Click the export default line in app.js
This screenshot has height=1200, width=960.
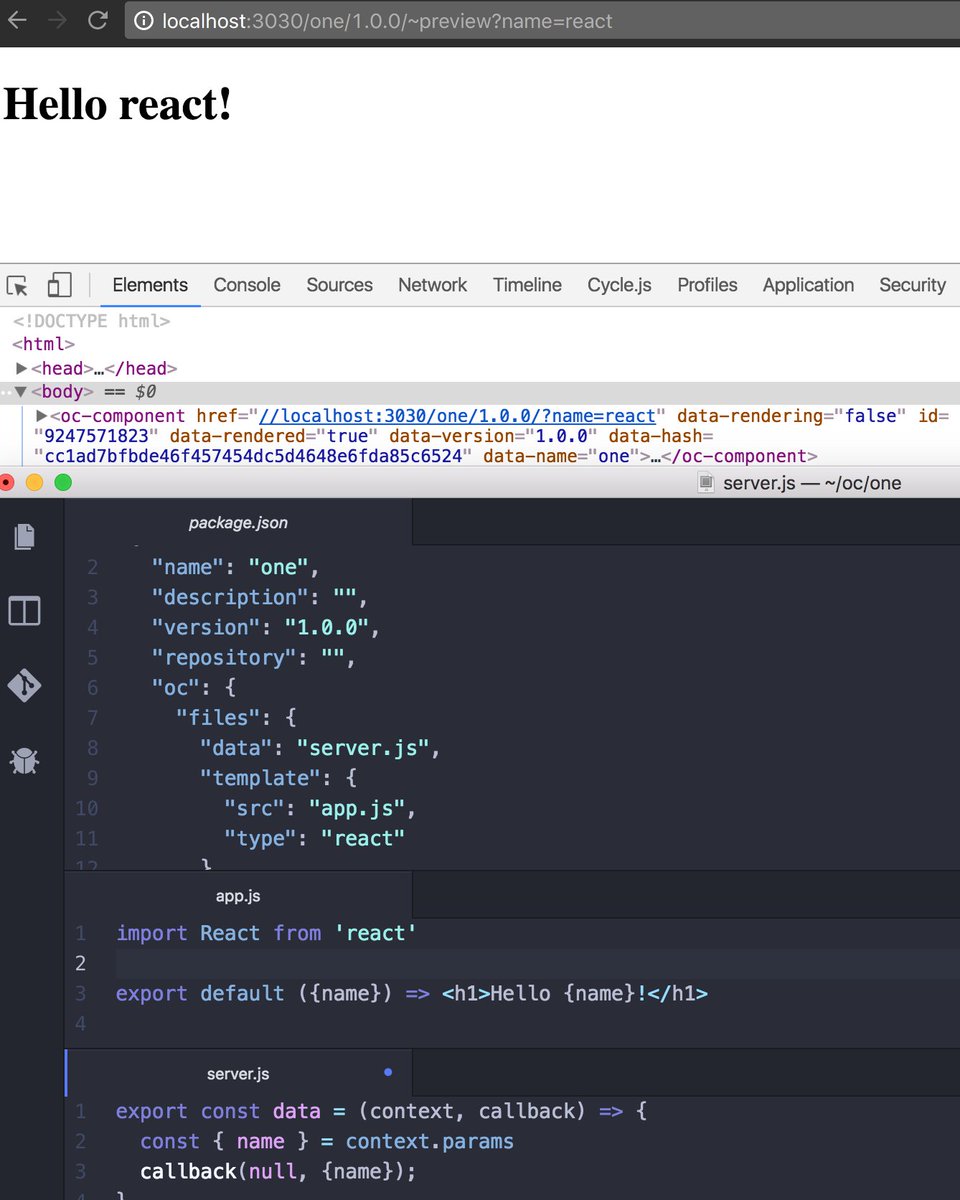pyautogui.click(x=412, y=993)
